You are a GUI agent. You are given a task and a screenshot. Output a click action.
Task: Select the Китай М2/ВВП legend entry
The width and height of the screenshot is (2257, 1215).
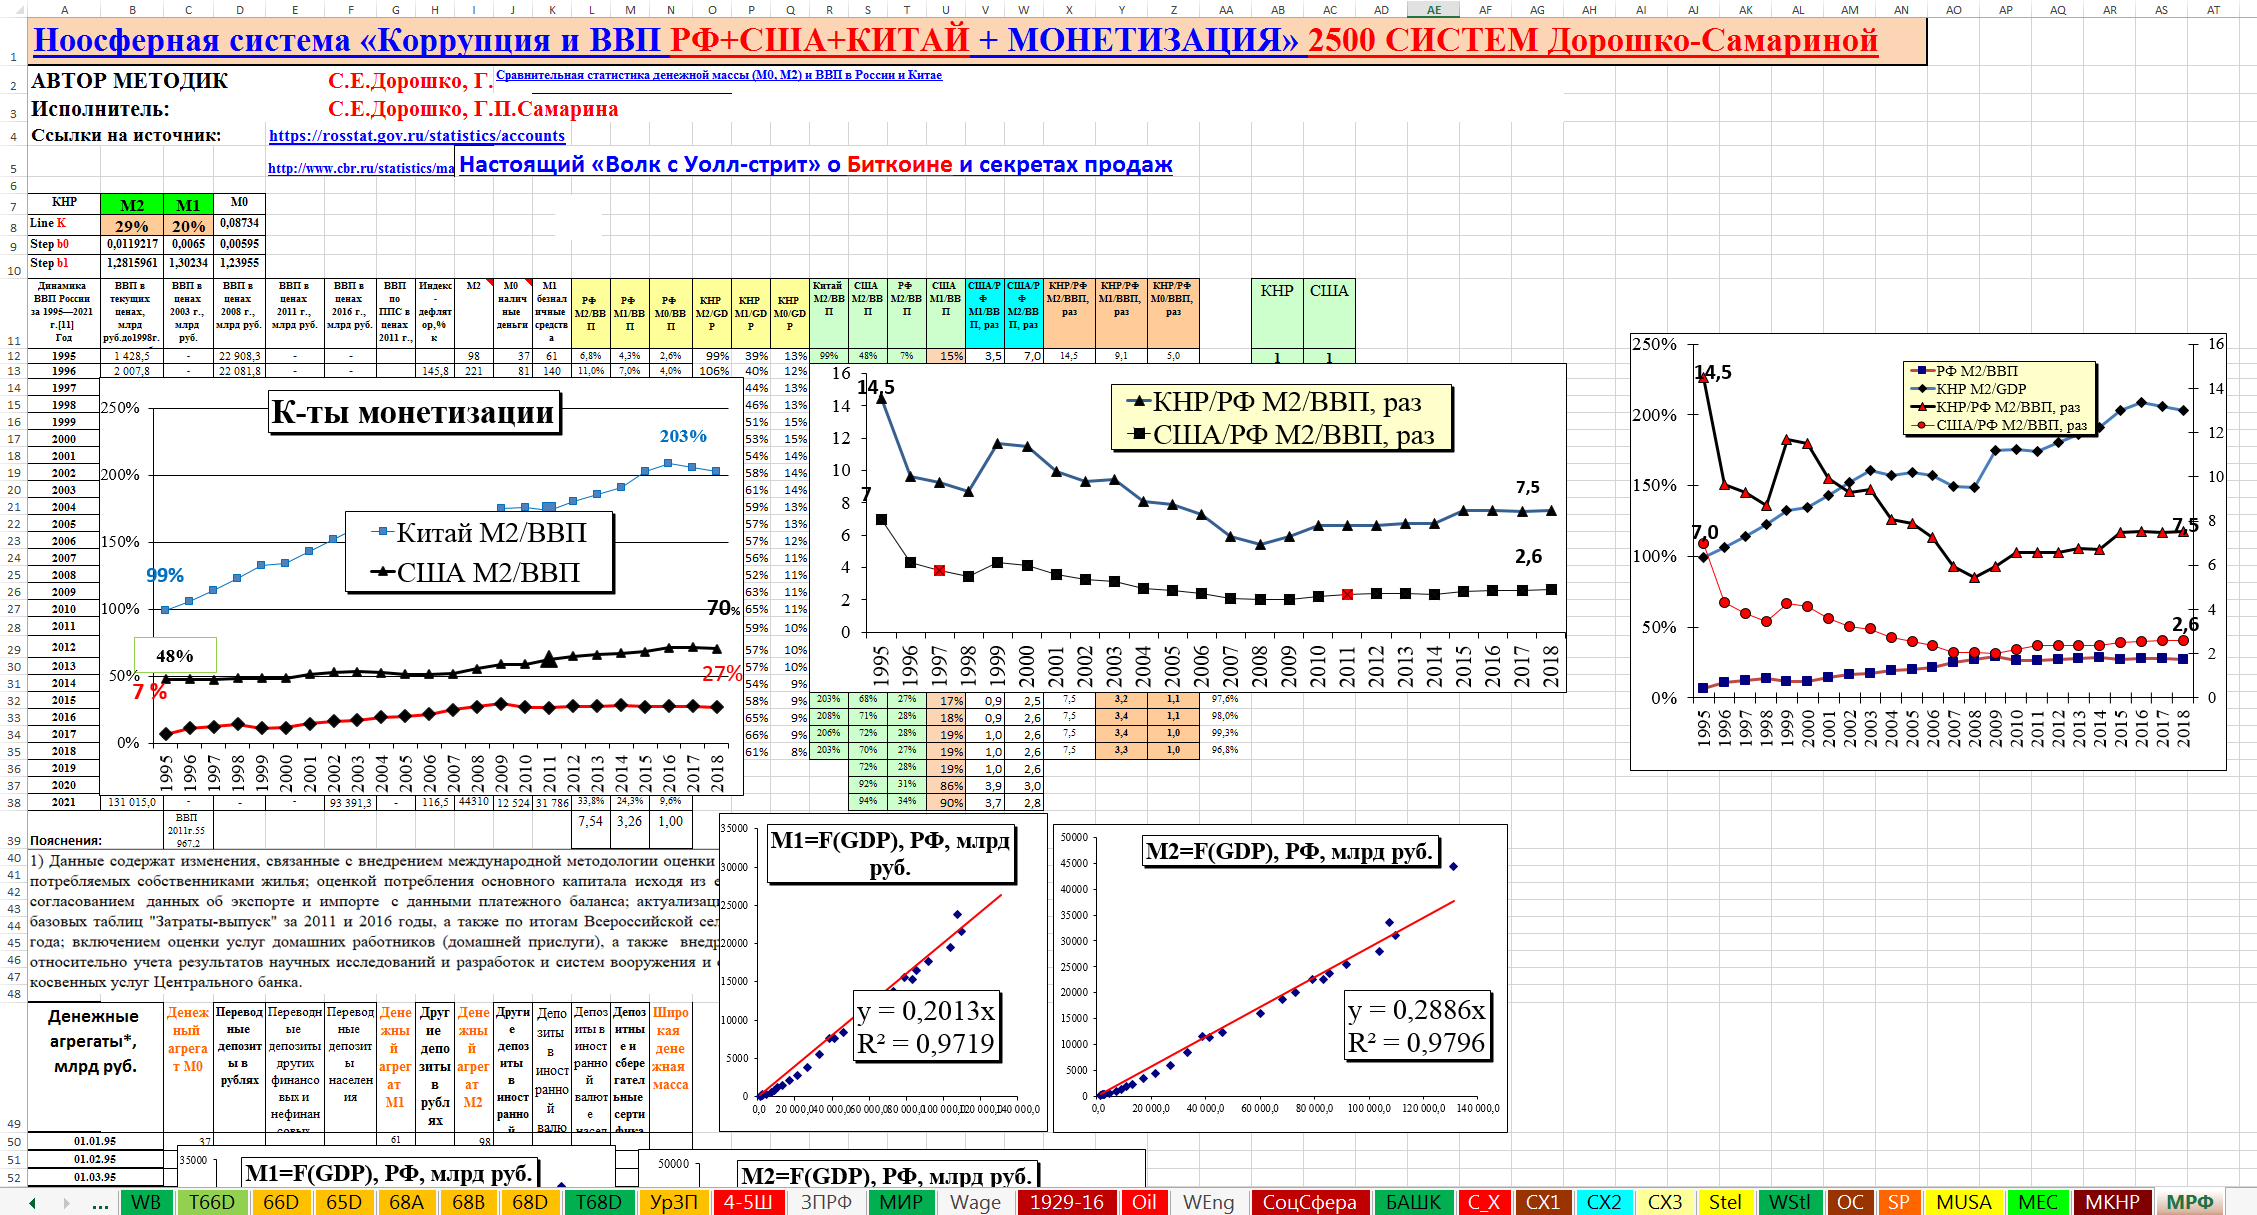click(480, 533)
